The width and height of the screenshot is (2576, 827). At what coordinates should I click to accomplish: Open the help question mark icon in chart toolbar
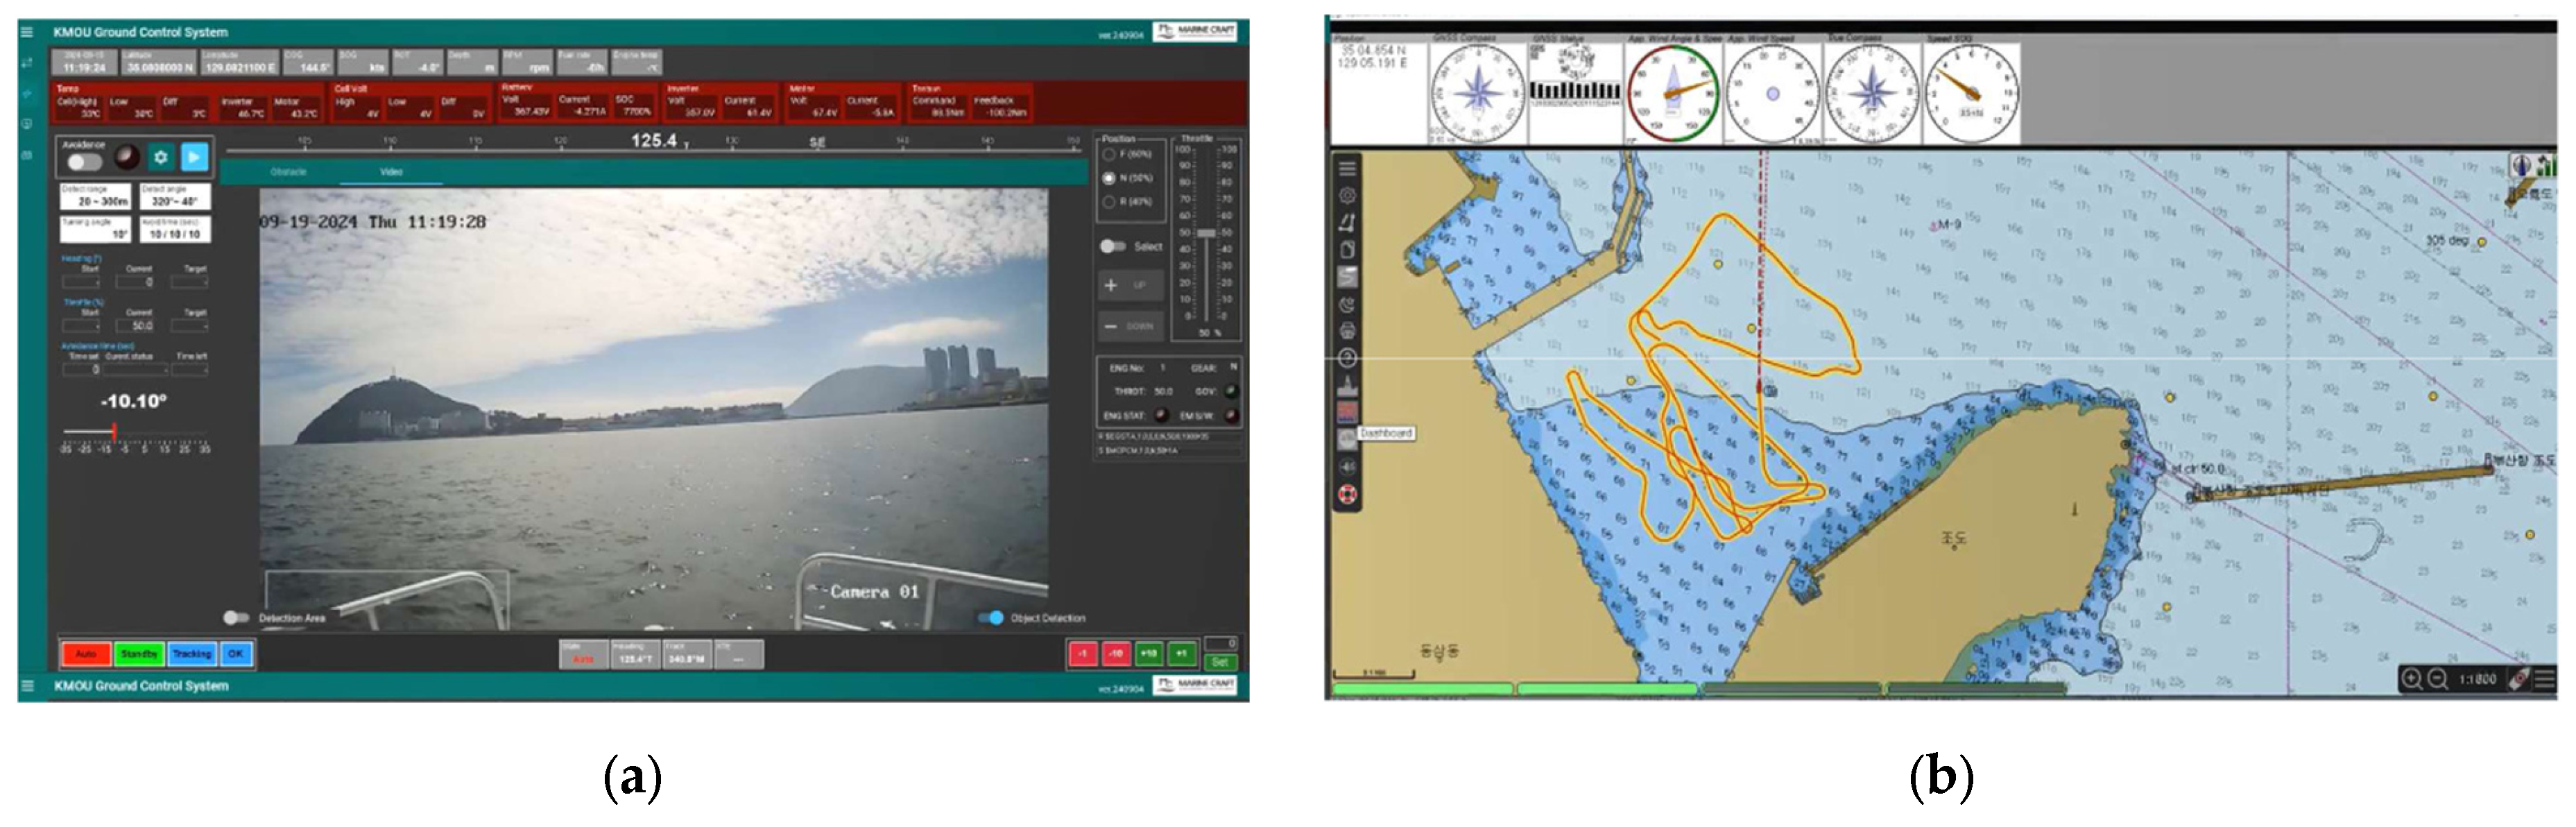[x=1347, y=358]
